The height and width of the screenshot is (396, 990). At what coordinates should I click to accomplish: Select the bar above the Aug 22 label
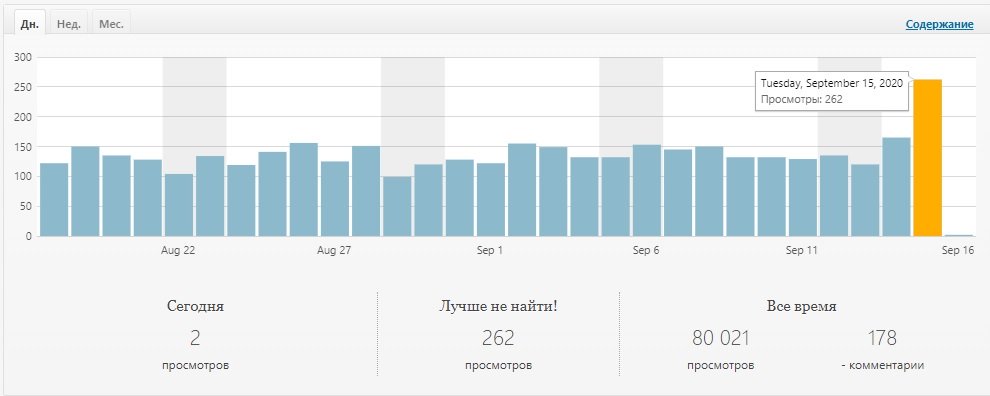coord(179,205)
